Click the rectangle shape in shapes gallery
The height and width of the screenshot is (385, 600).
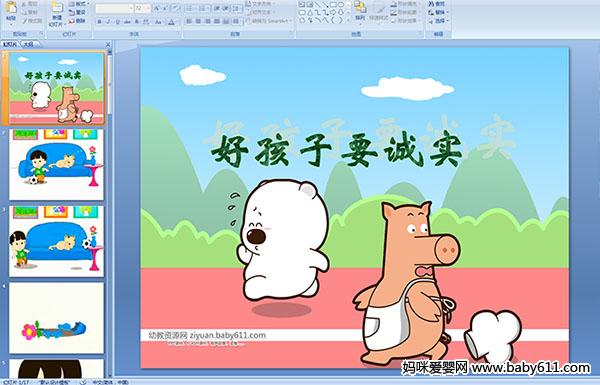click(x=333, y=4)
